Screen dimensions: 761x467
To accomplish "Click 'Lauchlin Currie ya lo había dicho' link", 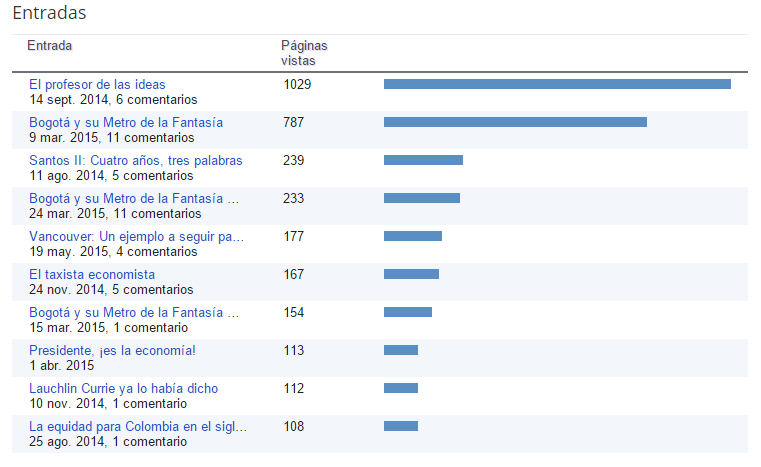I will [x=123, y=388].
